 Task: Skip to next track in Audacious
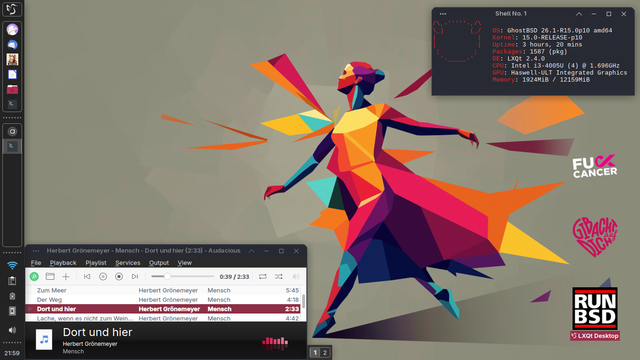tap(135, 276)
